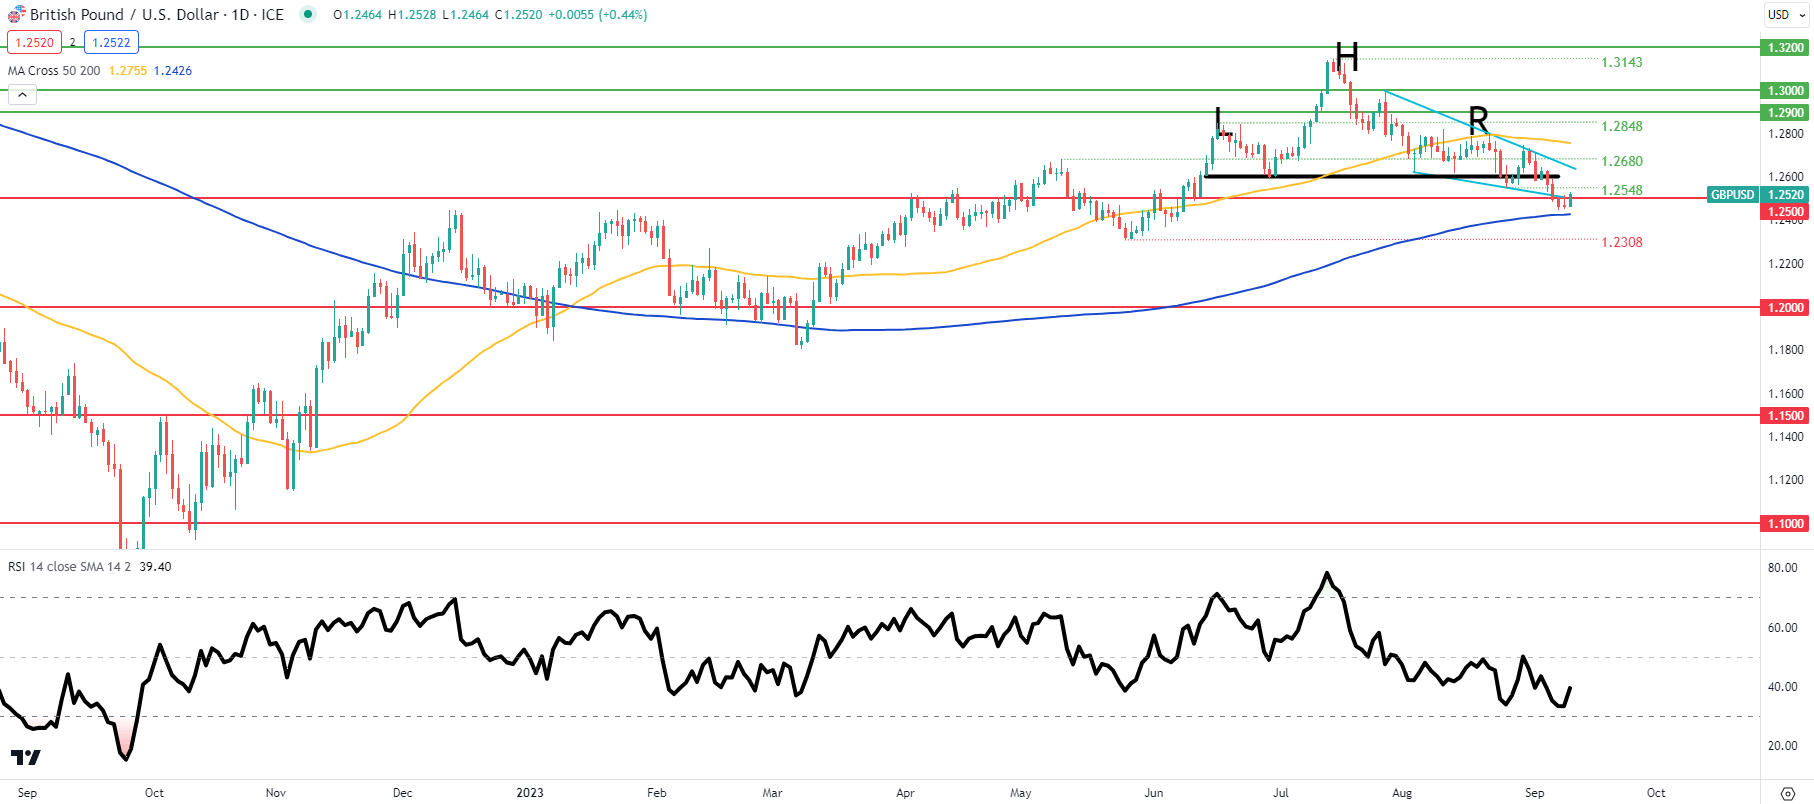The width and height of the screenshot is (1814, 804).
Task: Click the RSI 20.00 scale label
Action: [1783, 745]
